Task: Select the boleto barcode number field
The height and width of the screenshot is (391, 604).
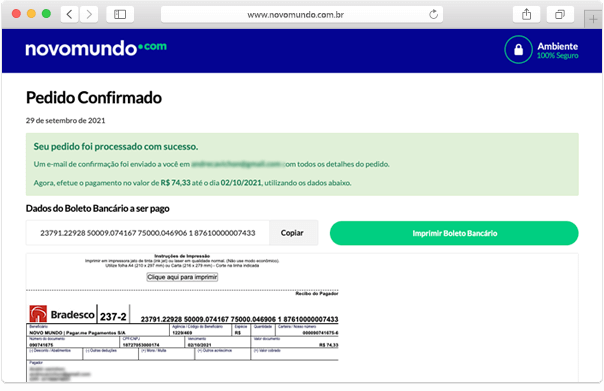Action: (x=148, y=233)
